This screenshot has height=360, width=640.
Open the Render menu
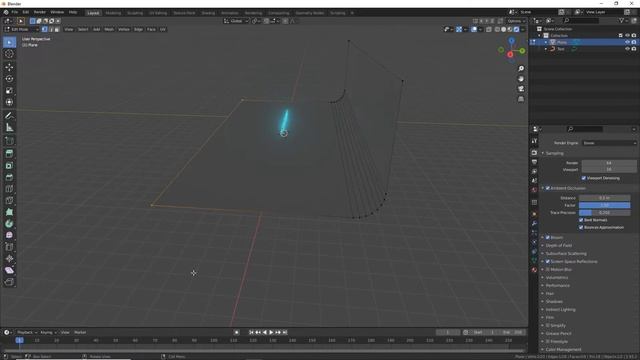click(40, 12)
